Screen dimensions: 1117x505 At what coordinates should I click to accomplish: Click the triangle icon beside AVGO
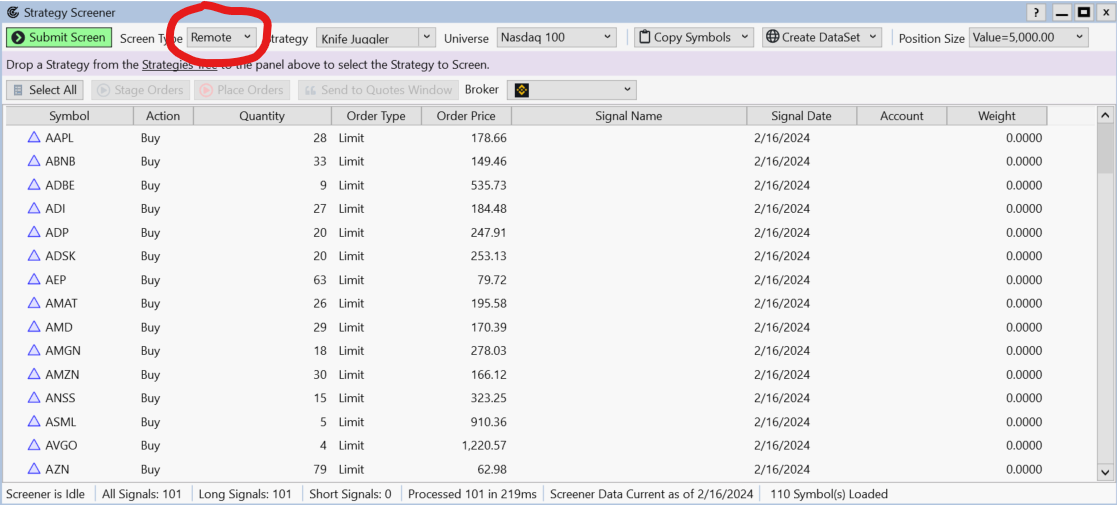34,446
